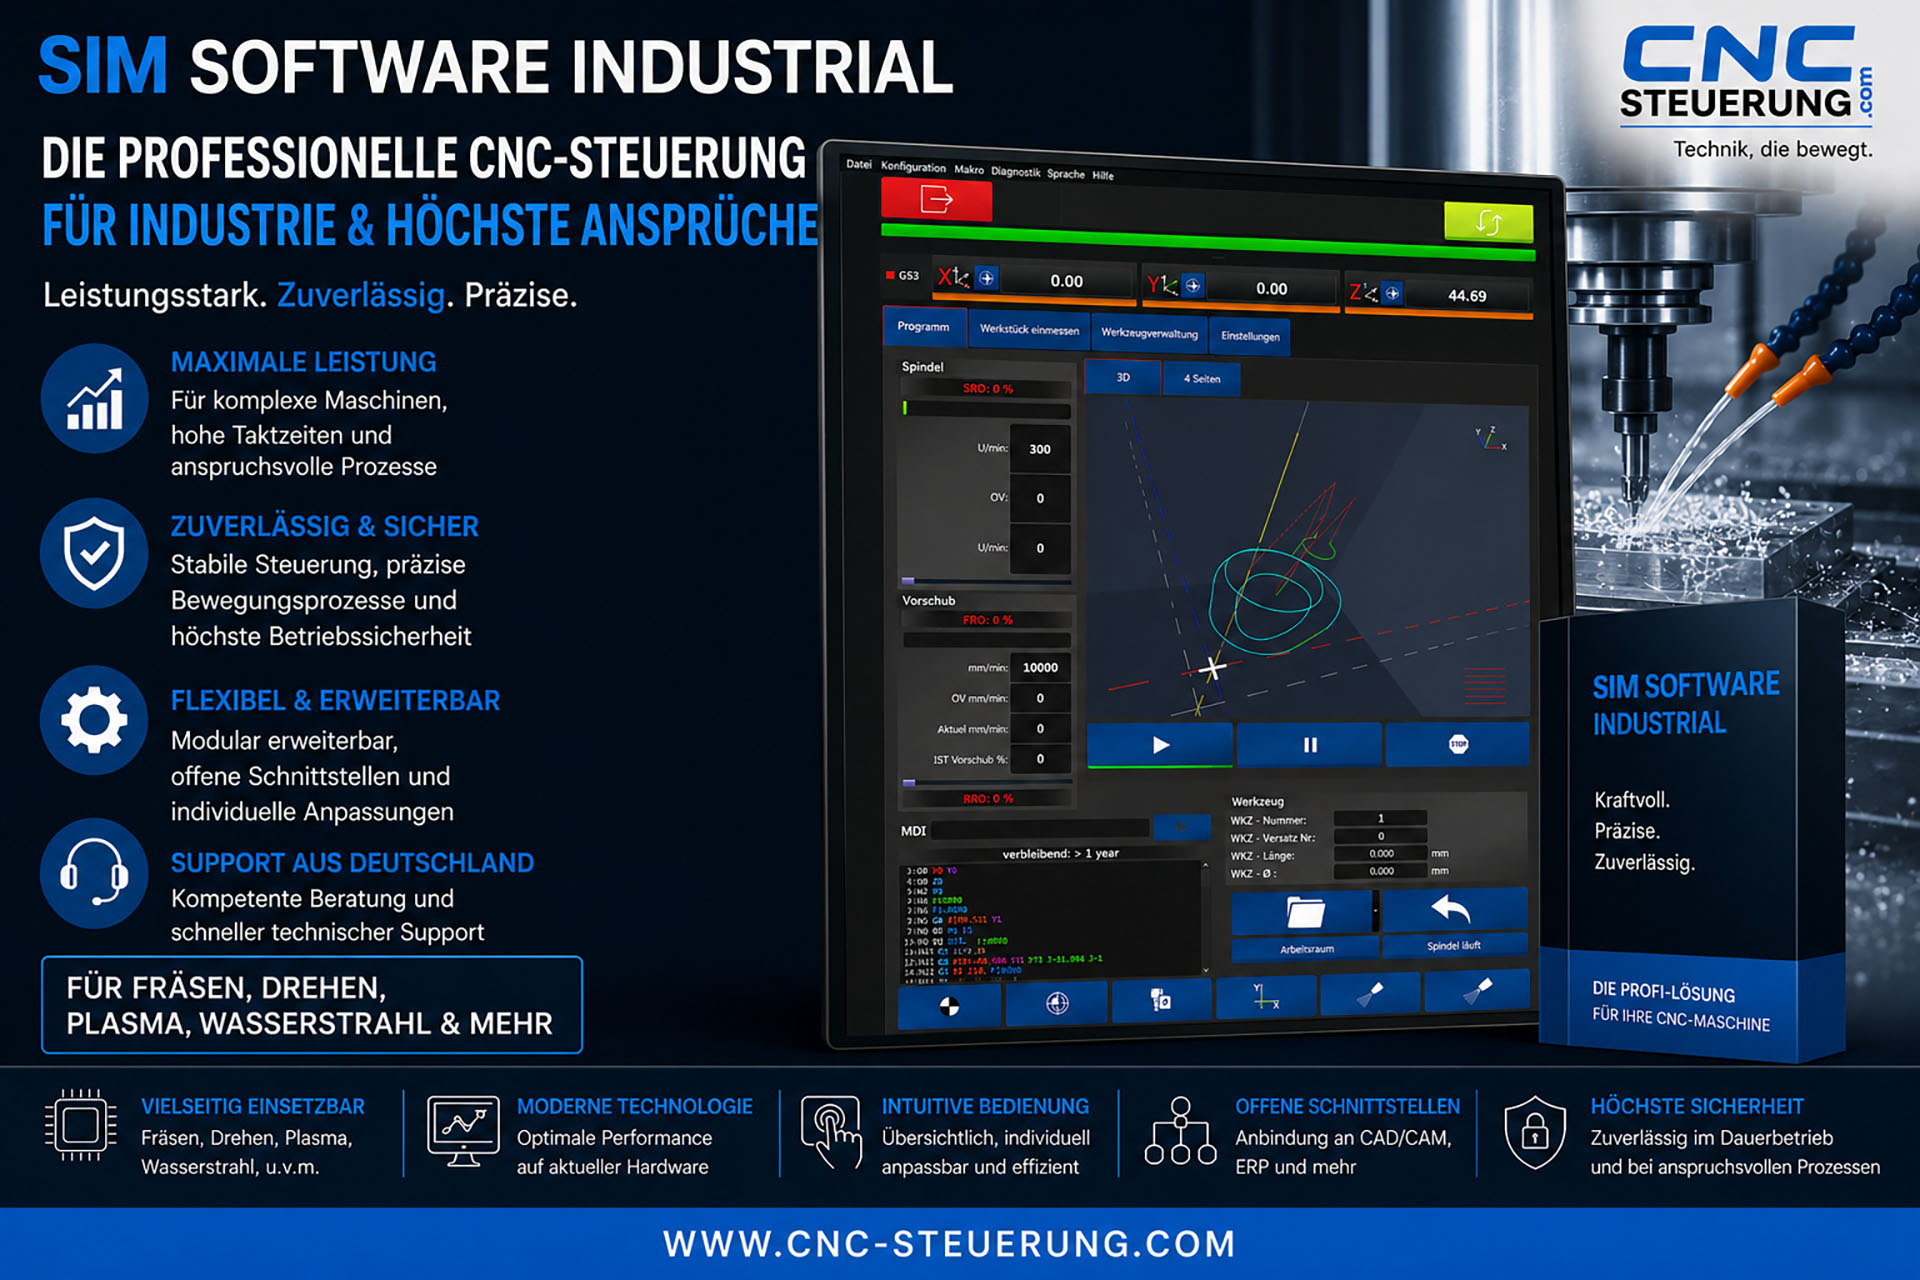The image size is (1920, 1280).
Task: Click the Y axis position readout 0.00
Action: pyautogui.click(x=1271, y=288)
